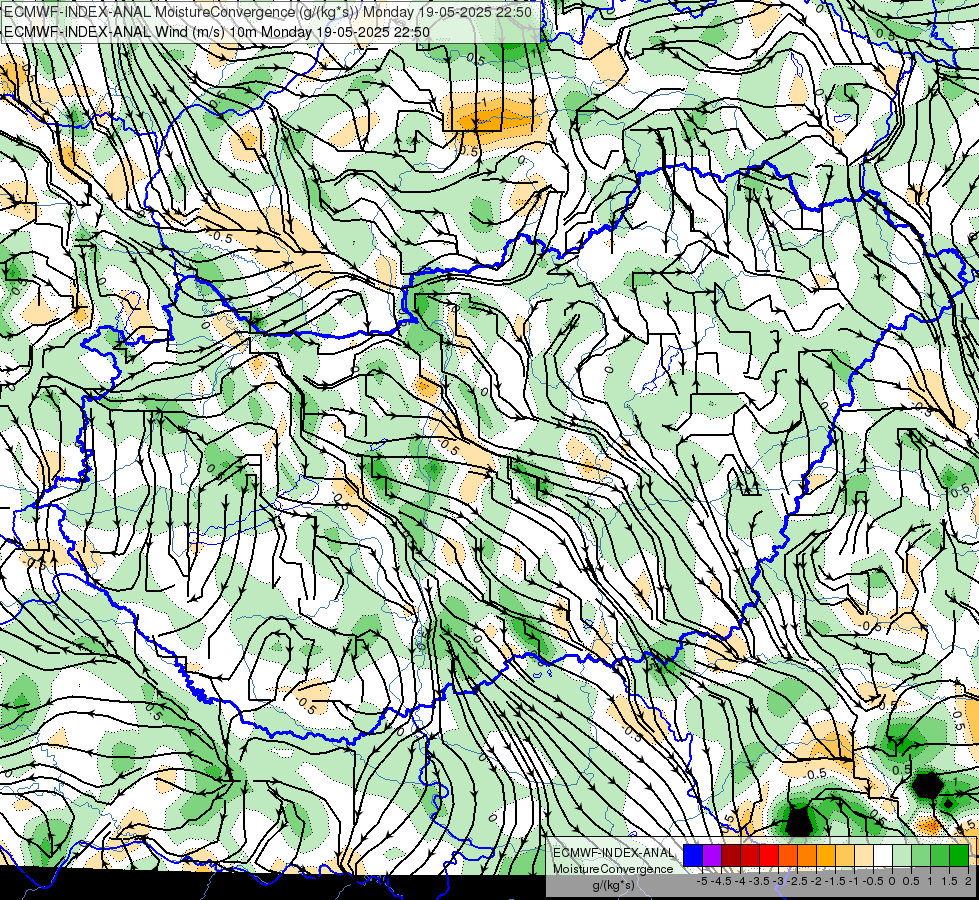Click the -1.5 tick label on the legend
979x900 pixels.
coord(835,881)
